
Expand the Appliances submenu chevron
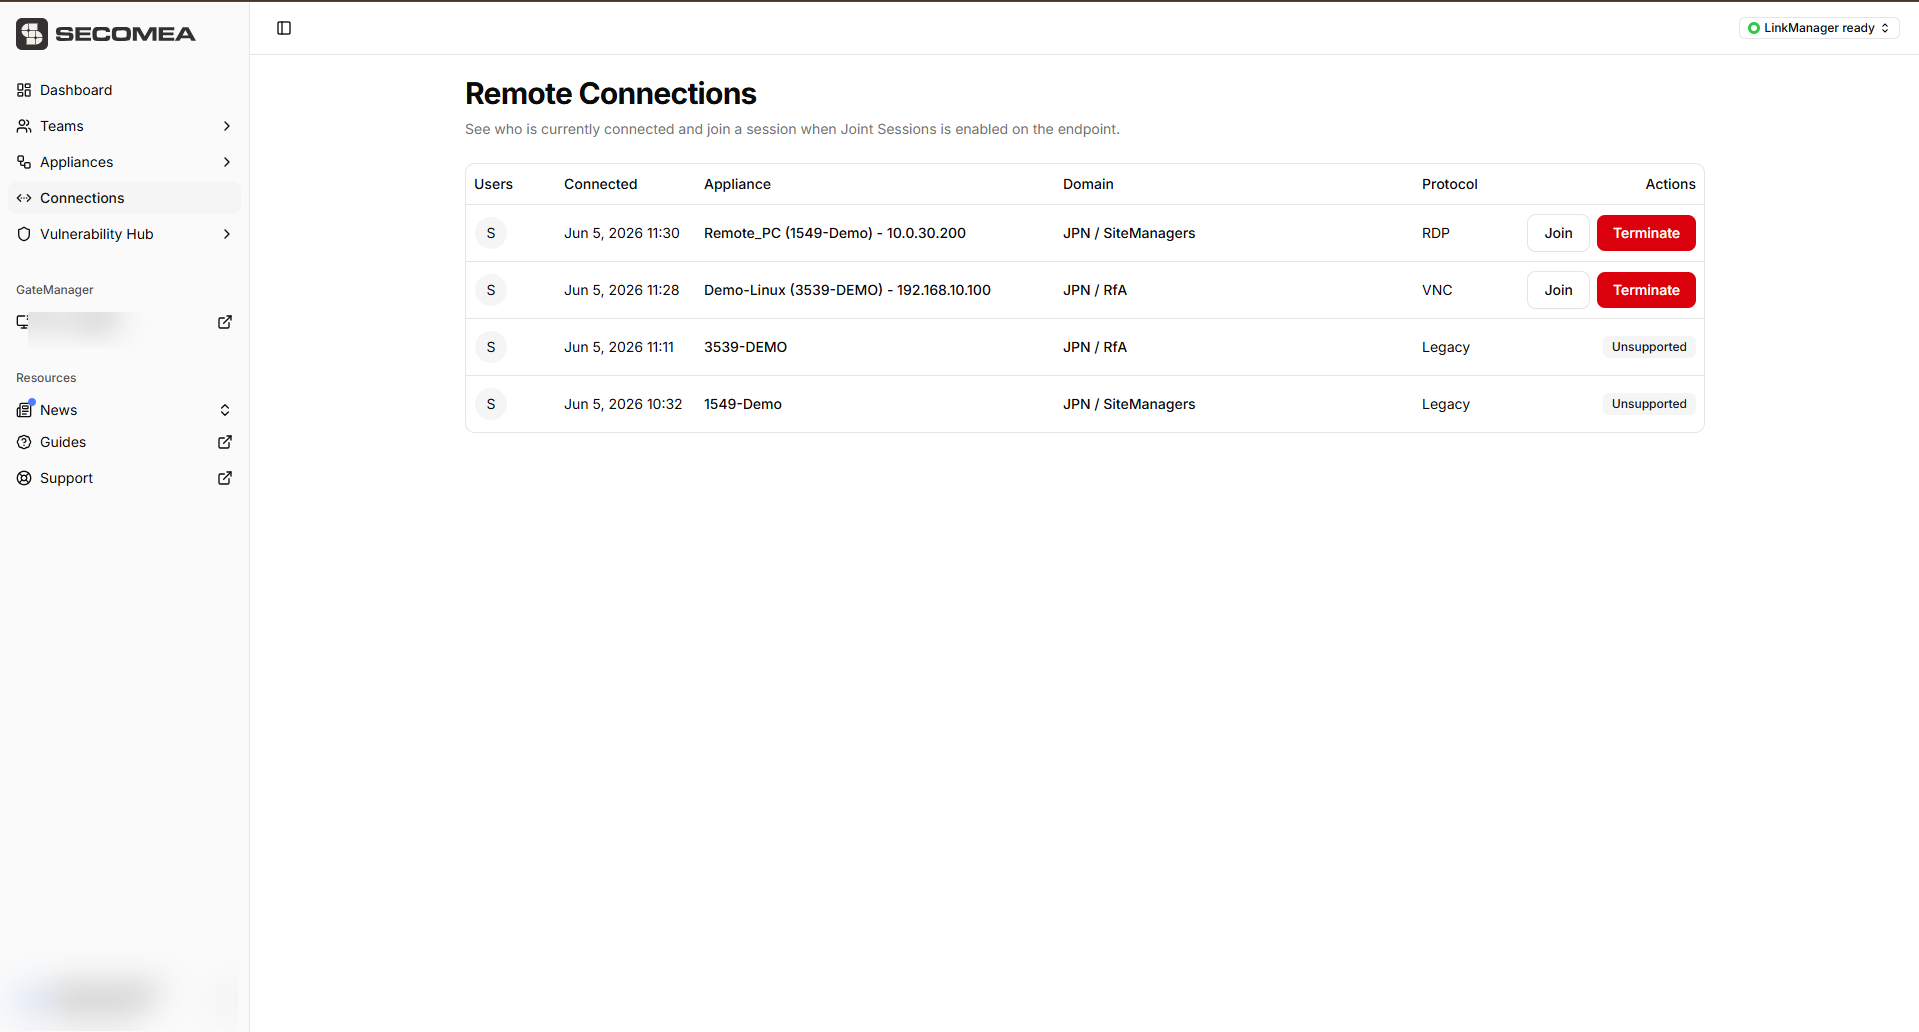[227, 162]
